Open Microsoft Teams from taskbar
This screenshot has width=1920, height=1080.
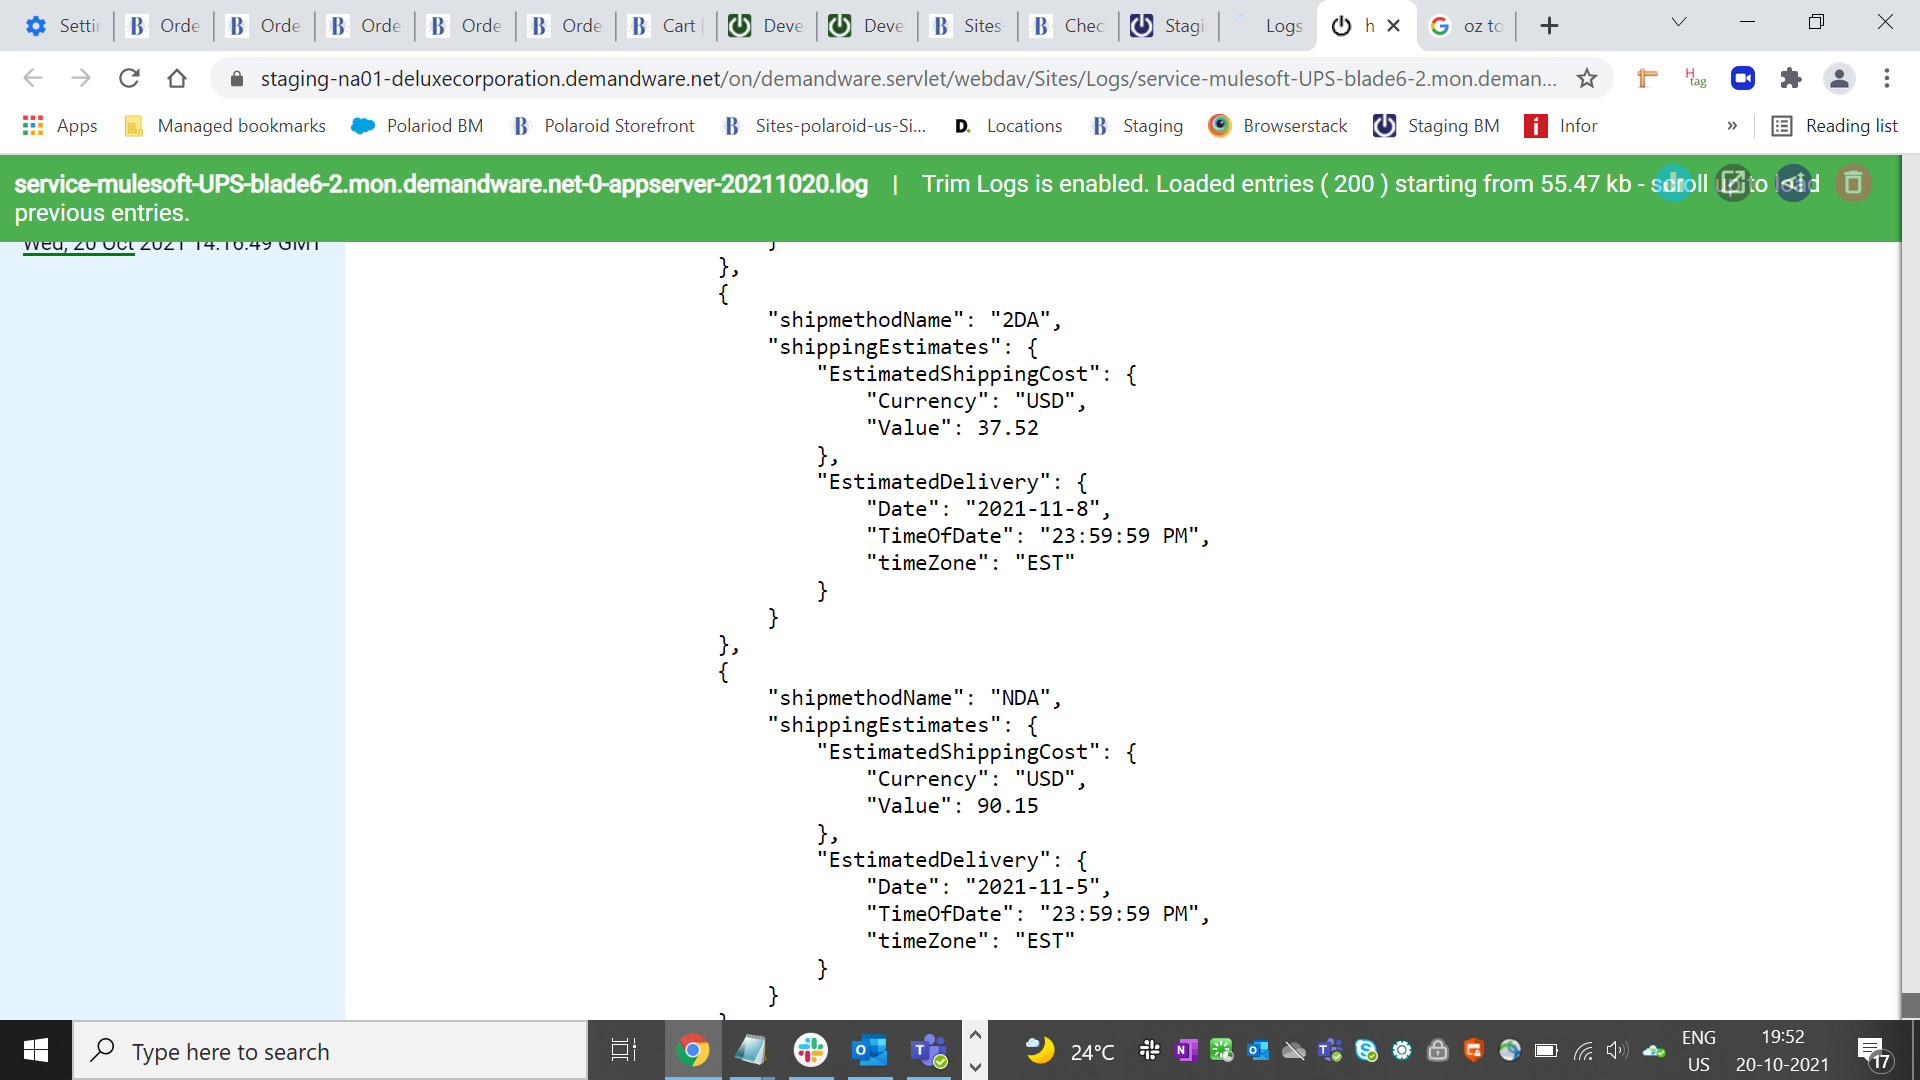pyautogui.click(x=929, y=1051)
